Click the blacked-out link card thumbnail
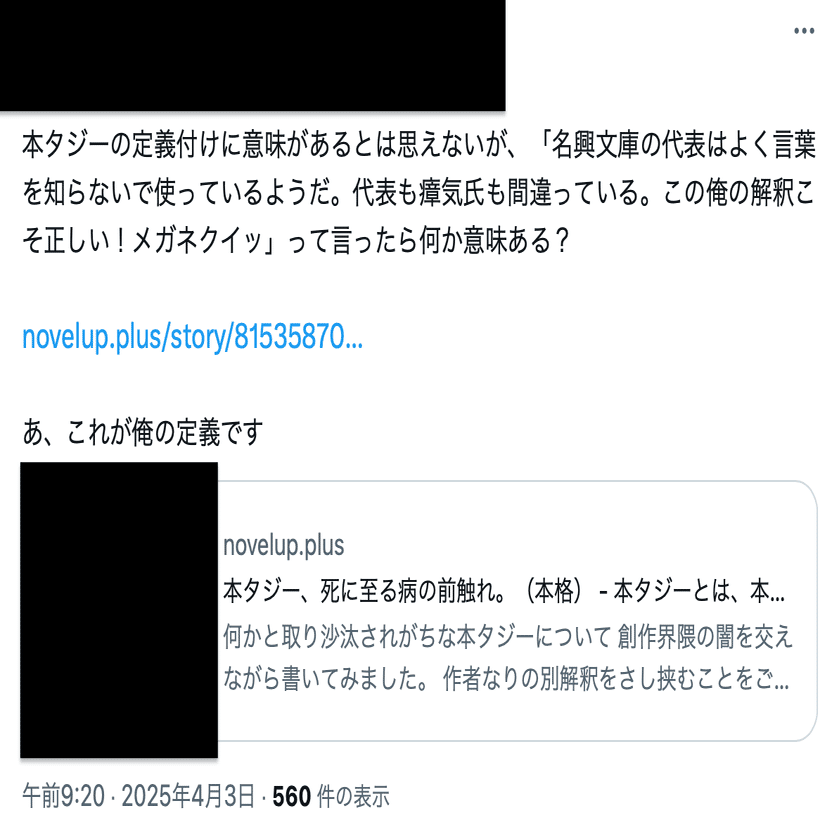839x839 pixels. pyautogui.click(x=119, y=610)
